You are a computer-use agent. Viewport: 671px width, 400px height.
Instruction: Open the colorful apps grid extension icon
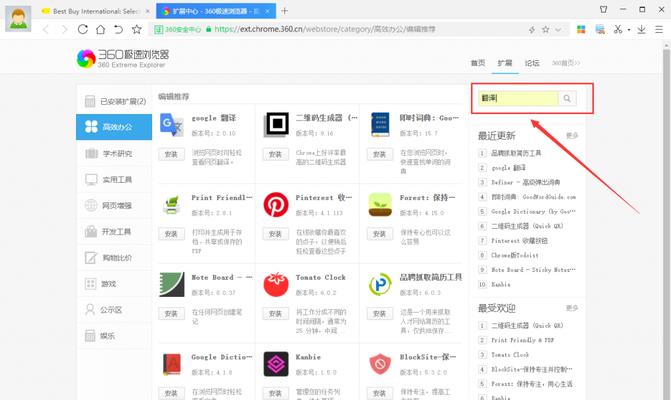[x=581, y=29]
